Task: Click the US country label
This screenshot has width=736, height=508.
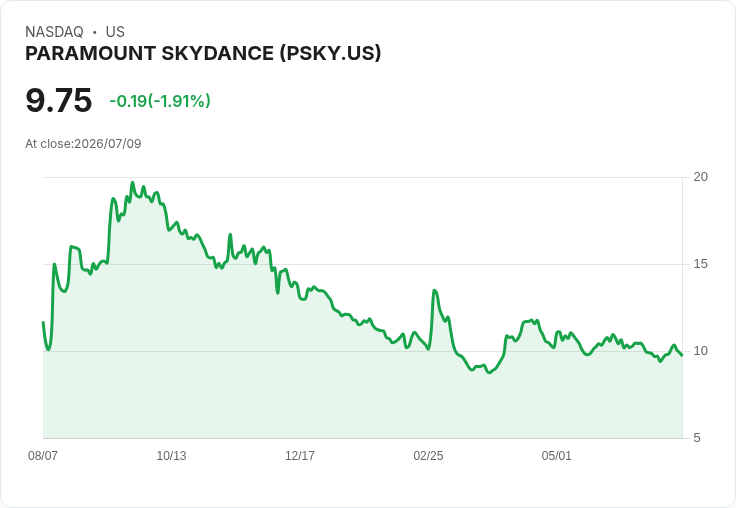Action: point(115,32)
